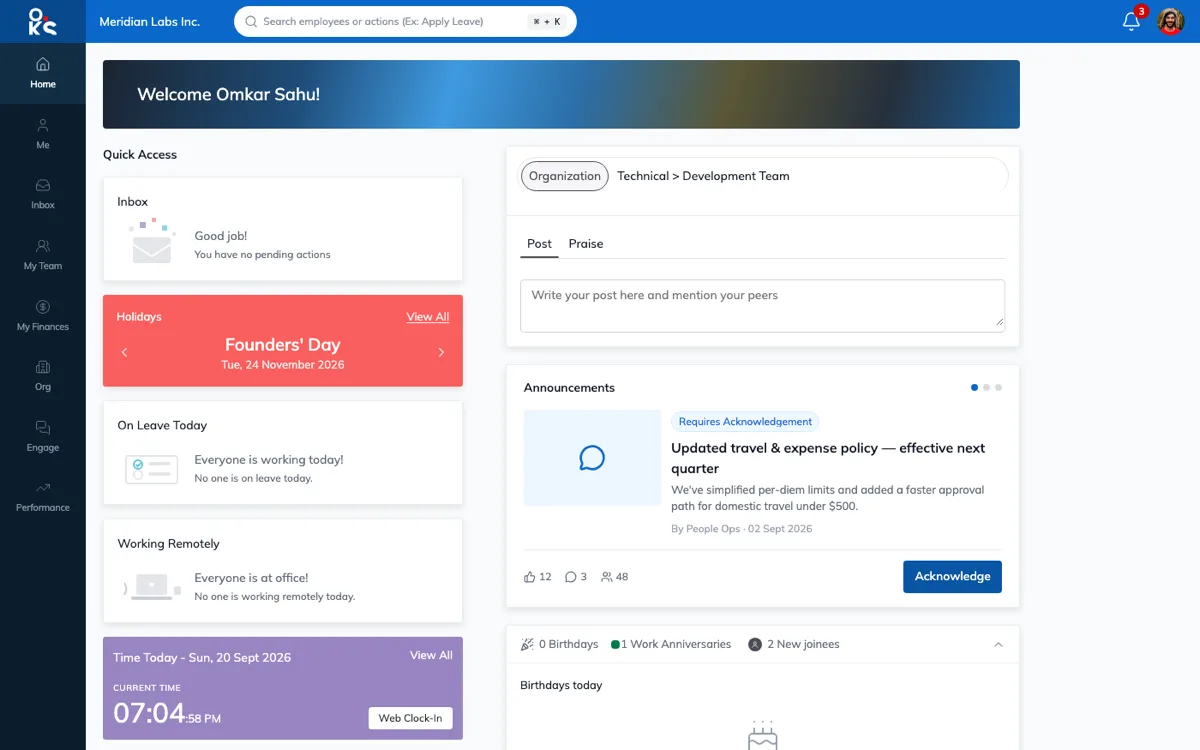Viewport: 1200px width, 750px height.
Task: Select the 2 New joinees tab
Action: pos(794,644)
